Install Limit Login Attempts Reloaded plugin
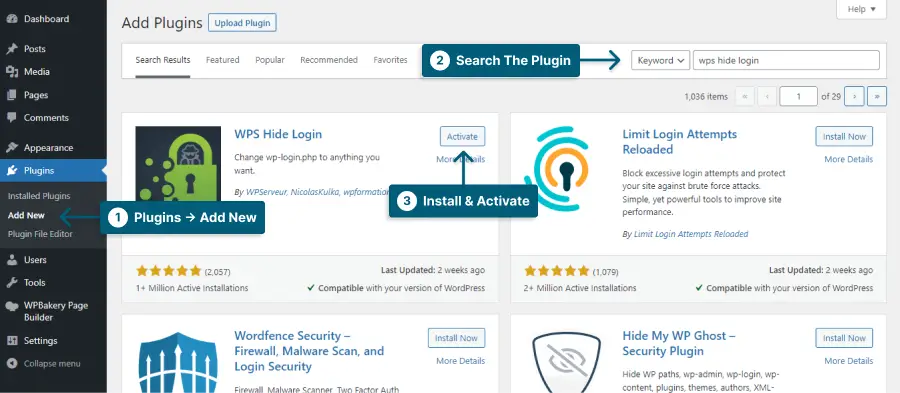 [844, 137]
